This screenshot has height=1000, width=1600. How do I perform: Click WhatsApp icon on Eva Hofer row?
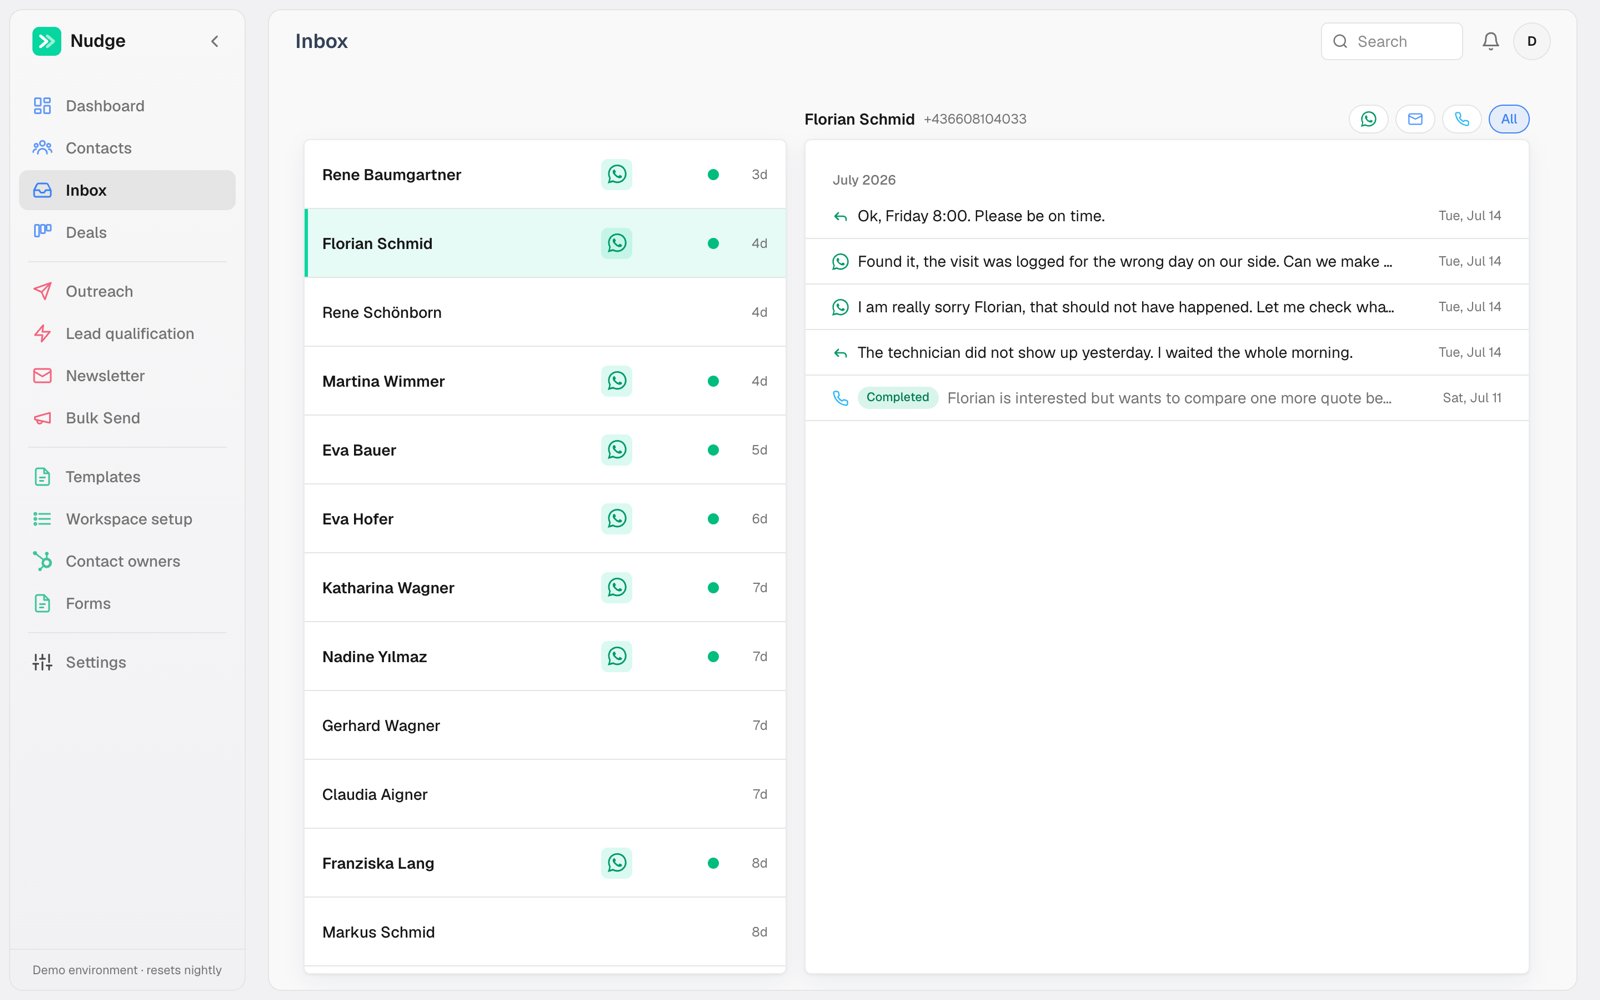pyautogui.click(x=617, y=519)
